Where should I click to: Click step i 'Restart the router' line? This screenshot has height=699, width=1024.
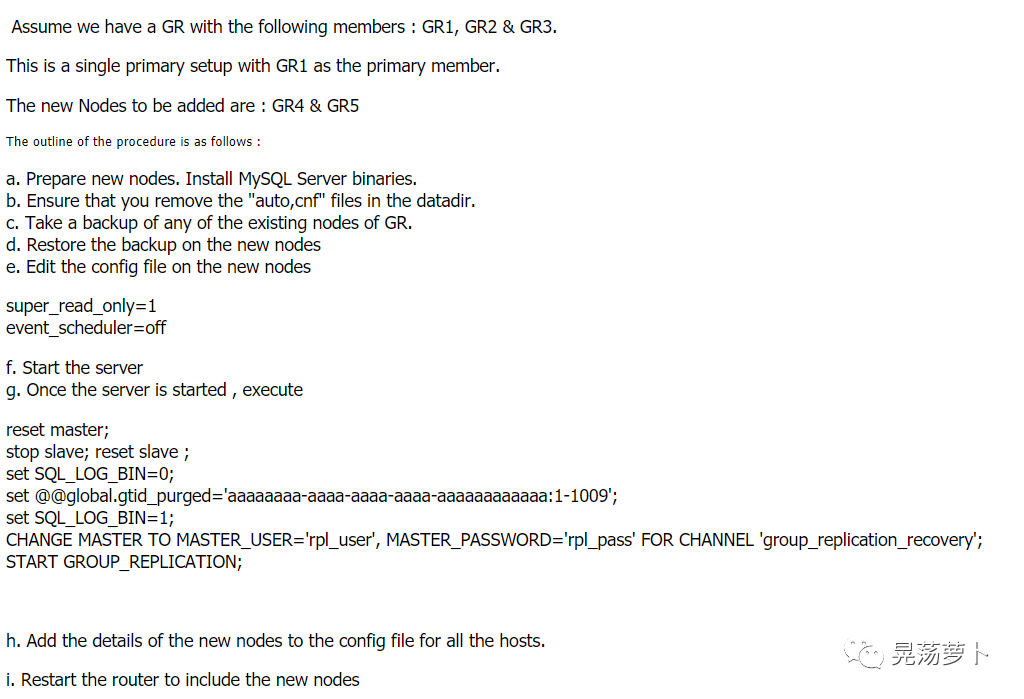[183, 680]
